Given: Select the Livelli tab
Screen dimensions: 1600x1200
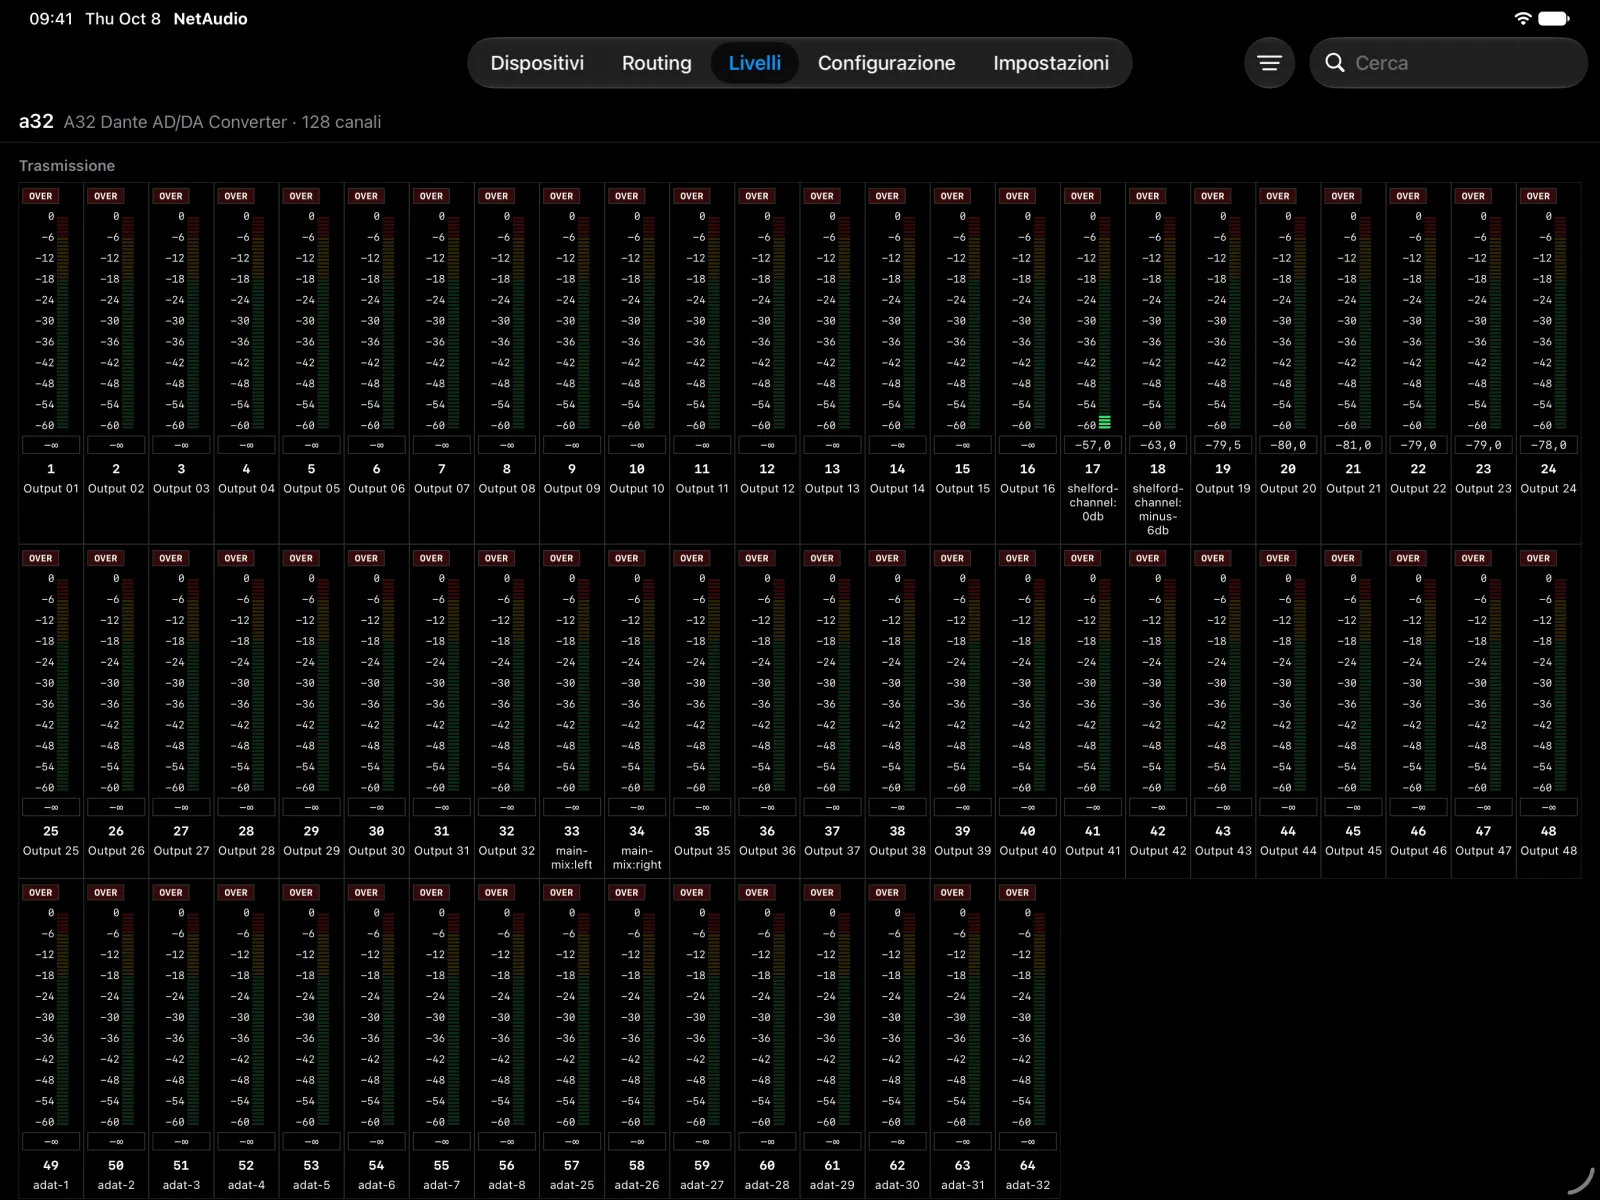Looking at the screenshot, I should tap(755, 63).
